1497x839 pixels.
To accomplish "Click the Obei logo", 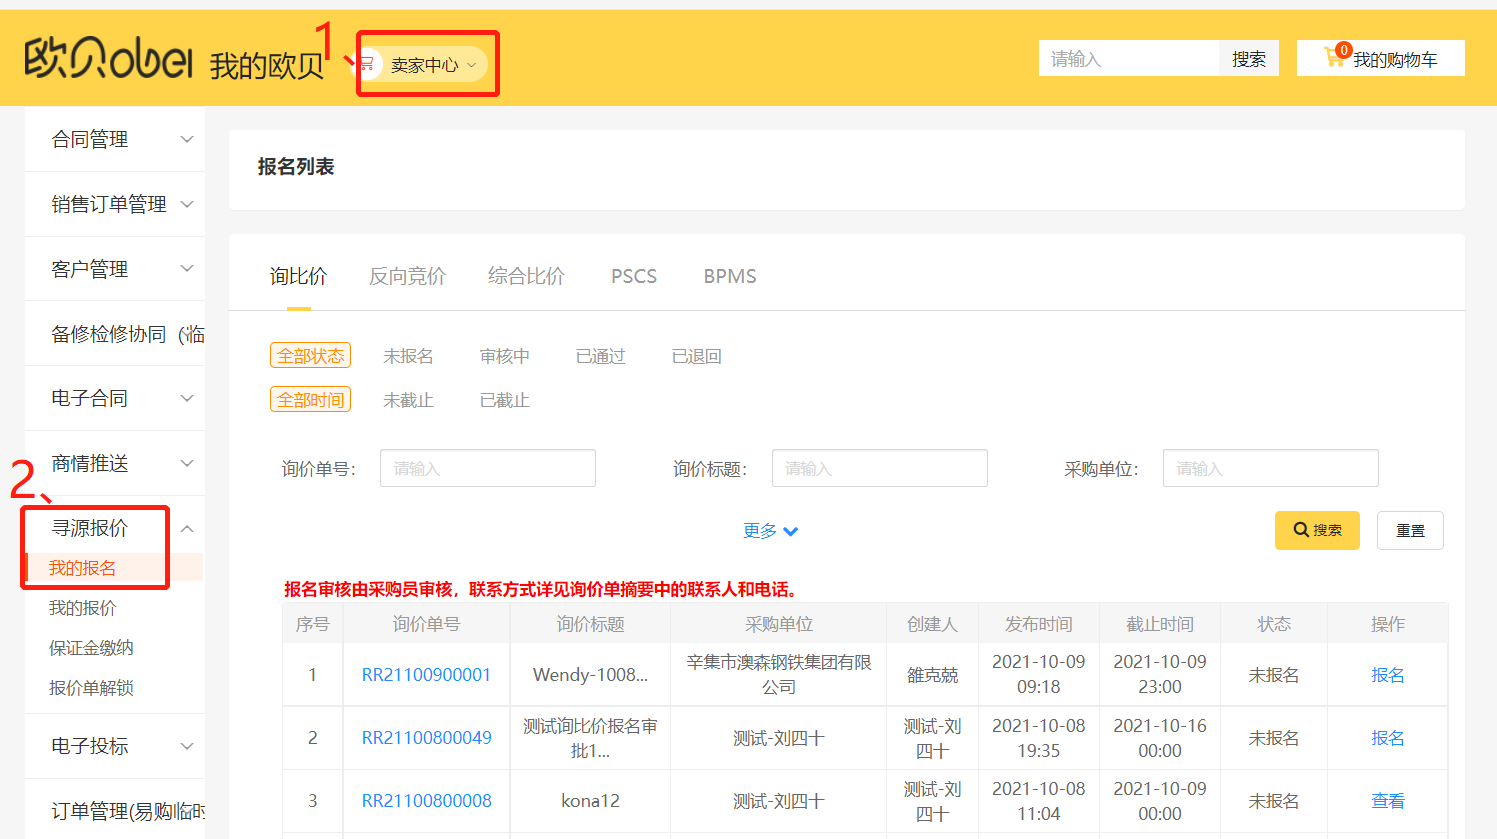I will [108, 59].
